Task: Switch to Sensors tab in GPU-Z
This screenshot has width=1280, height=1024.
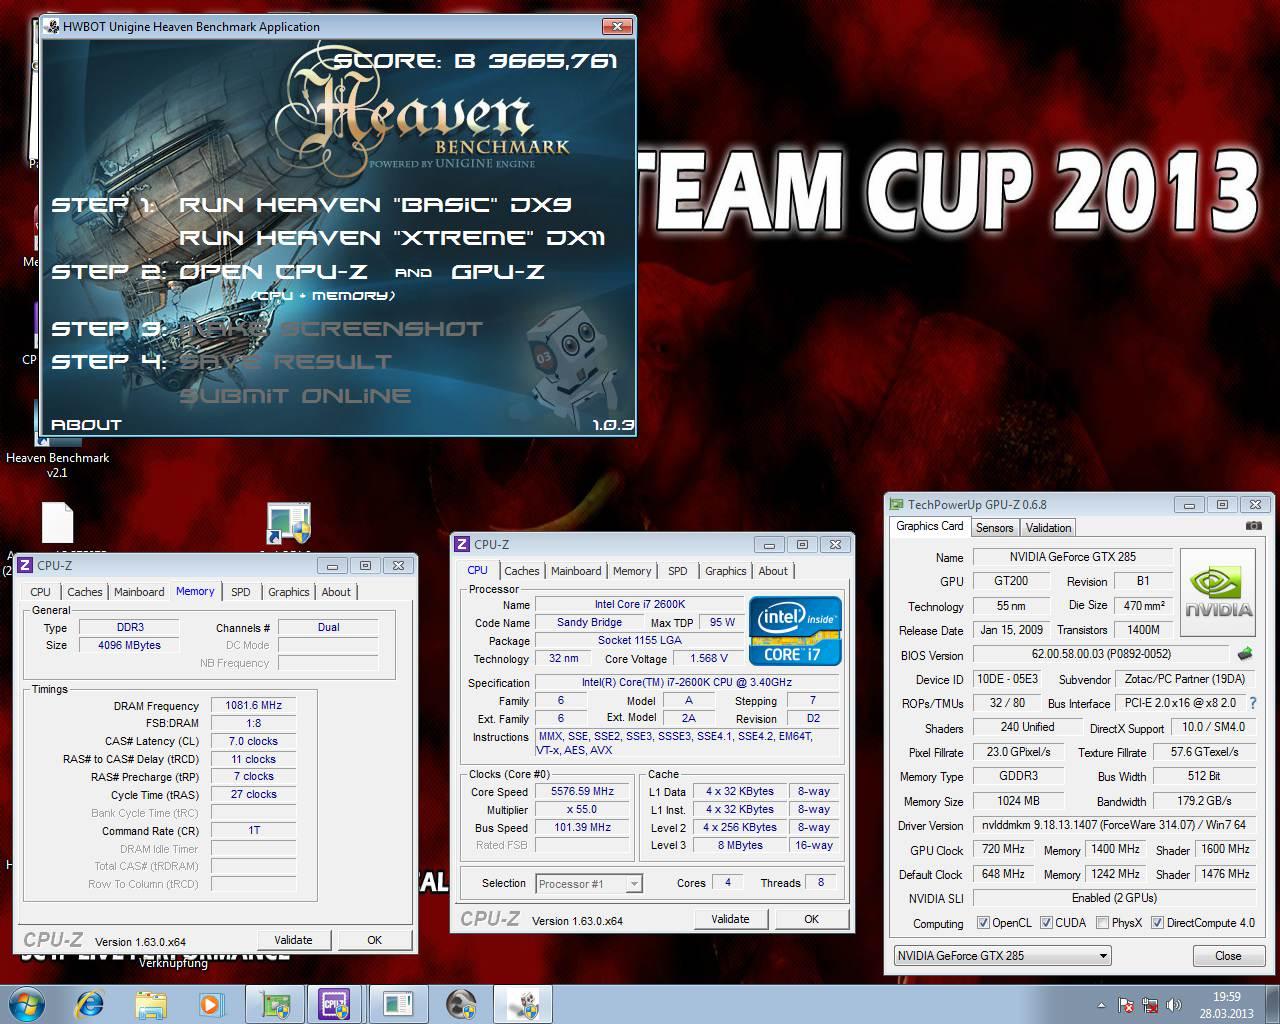Action: click(994, 527)
